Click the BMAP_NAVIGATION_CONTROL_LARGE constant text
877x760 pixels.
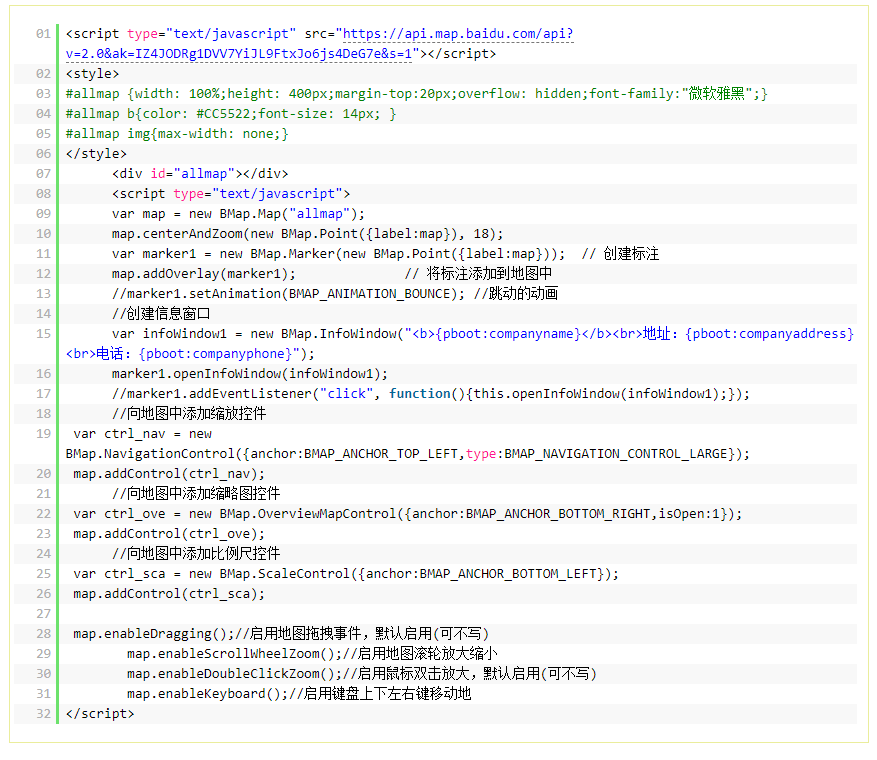click(620, 454)
